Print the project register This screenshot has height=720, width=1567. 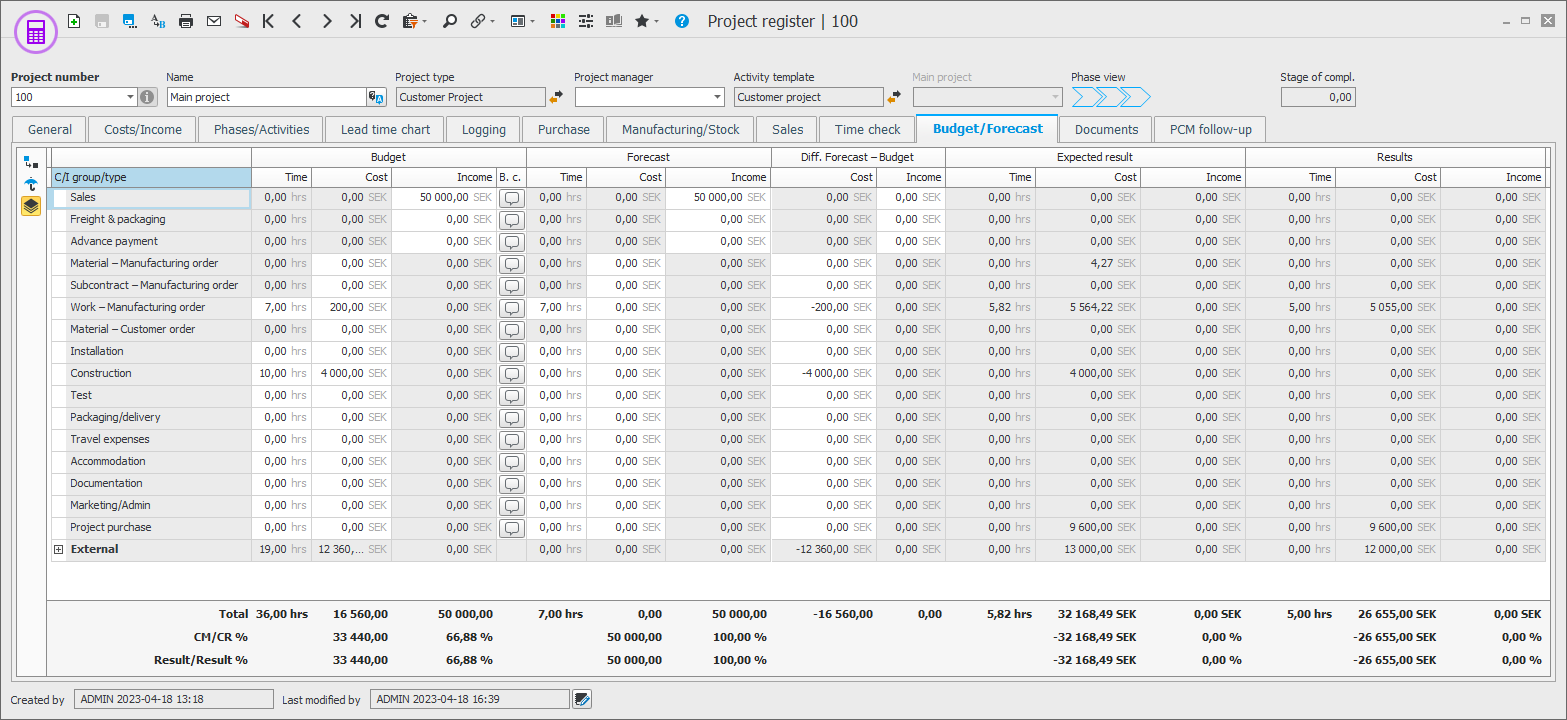point(186,21)
